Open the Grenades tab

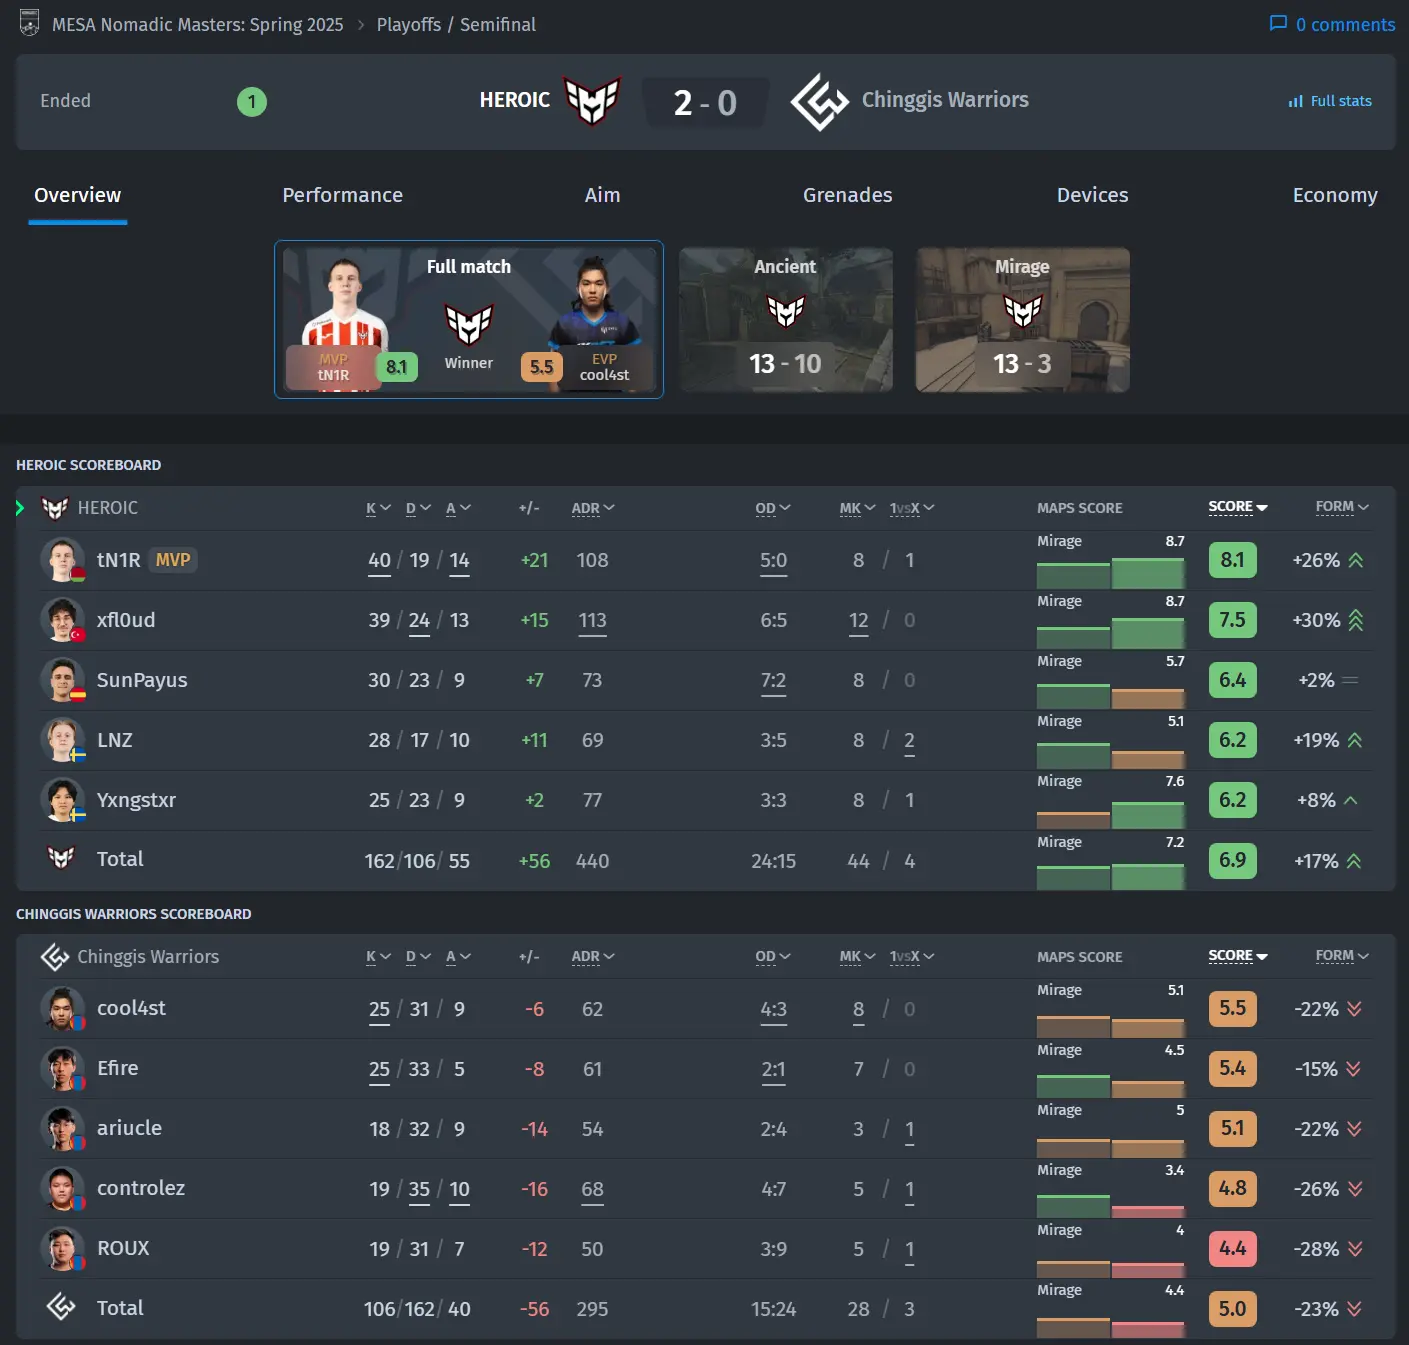848,195
